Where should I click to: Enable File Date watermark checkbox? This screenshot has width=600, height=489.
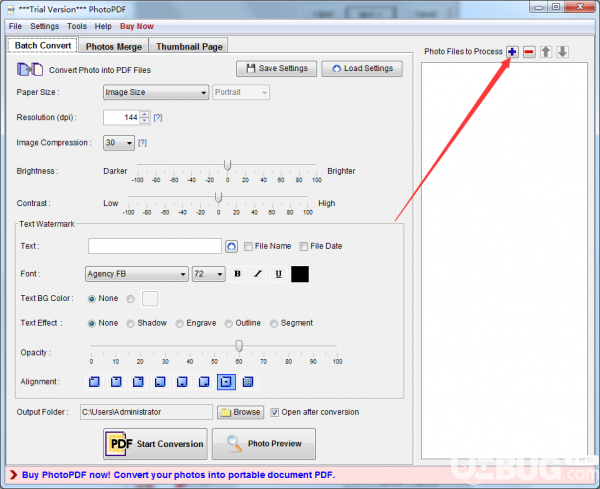pyautogui.click(x=303, y=246)
